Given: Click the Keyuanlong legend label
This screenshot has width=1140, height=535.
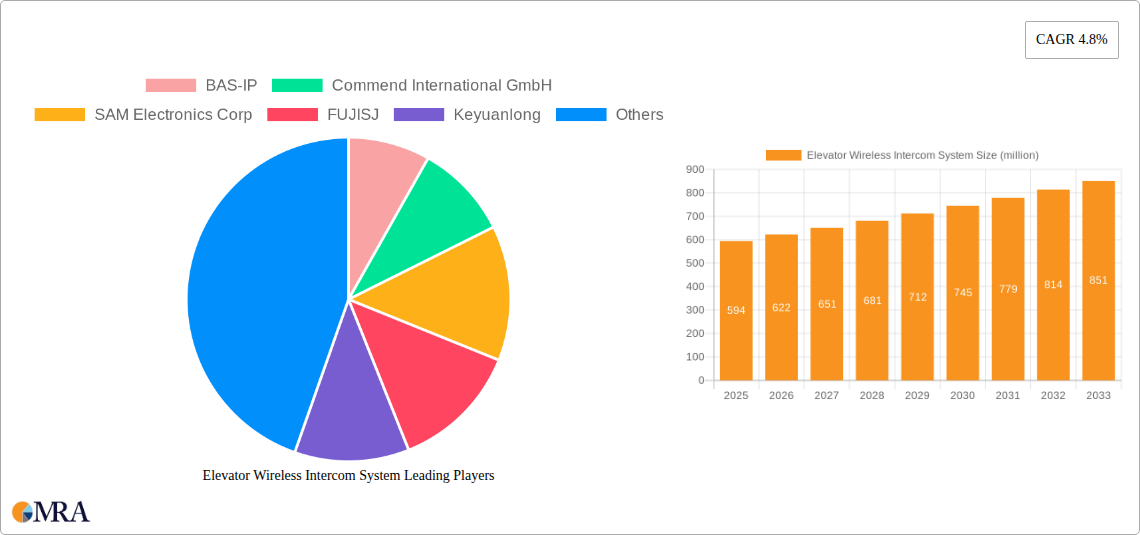Looking at the screenshot, I should tap(497, 114).
